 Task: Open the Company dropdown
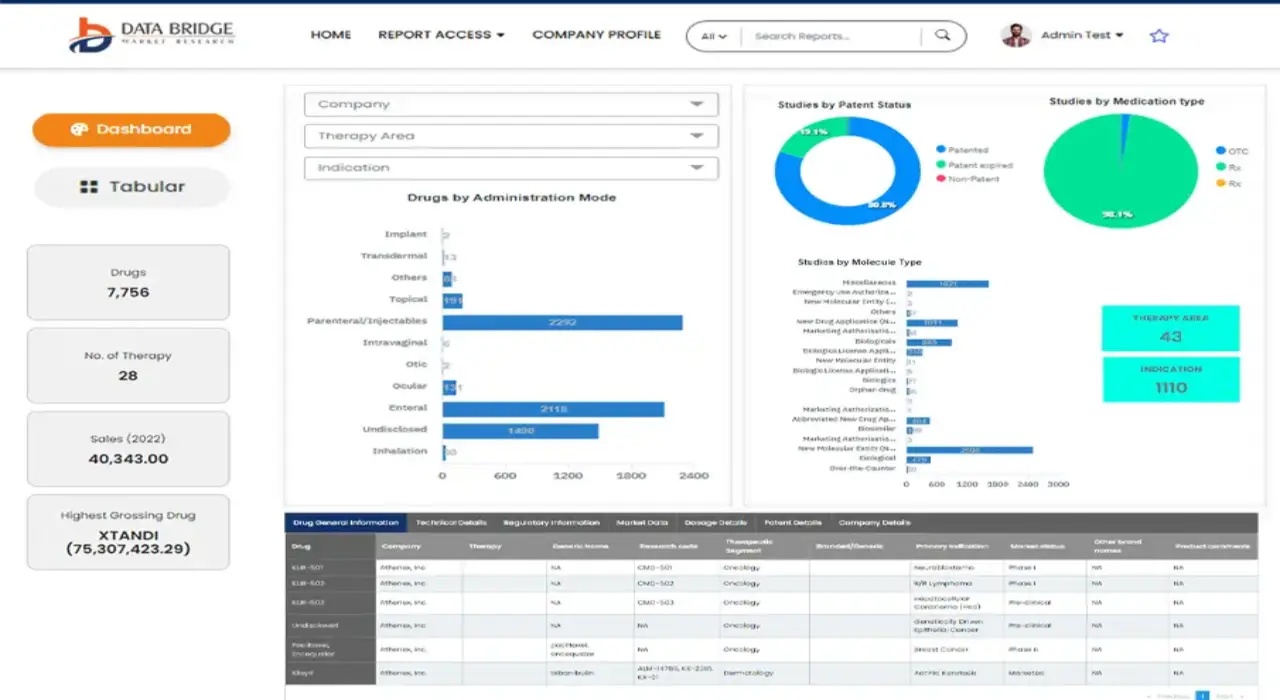[x=511, y=104]
